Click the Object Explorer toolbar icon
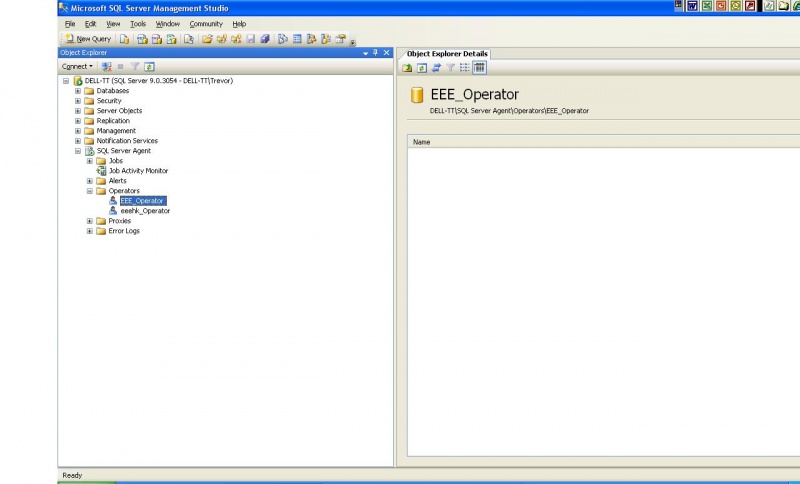The height and width of the screenshot is (484, 800). click(311, 39)
